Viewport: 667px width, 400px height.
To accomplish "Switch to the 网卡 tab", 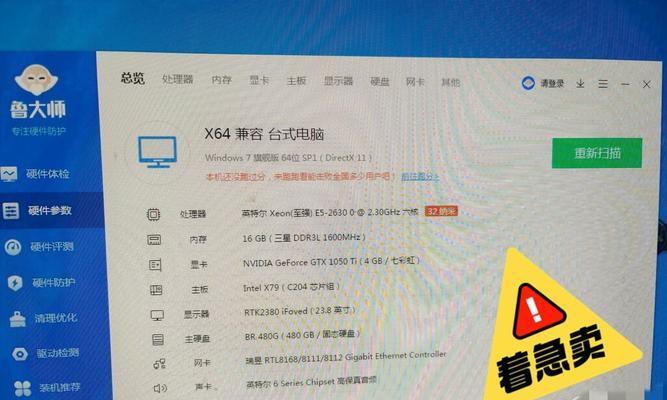I will 415,82.
